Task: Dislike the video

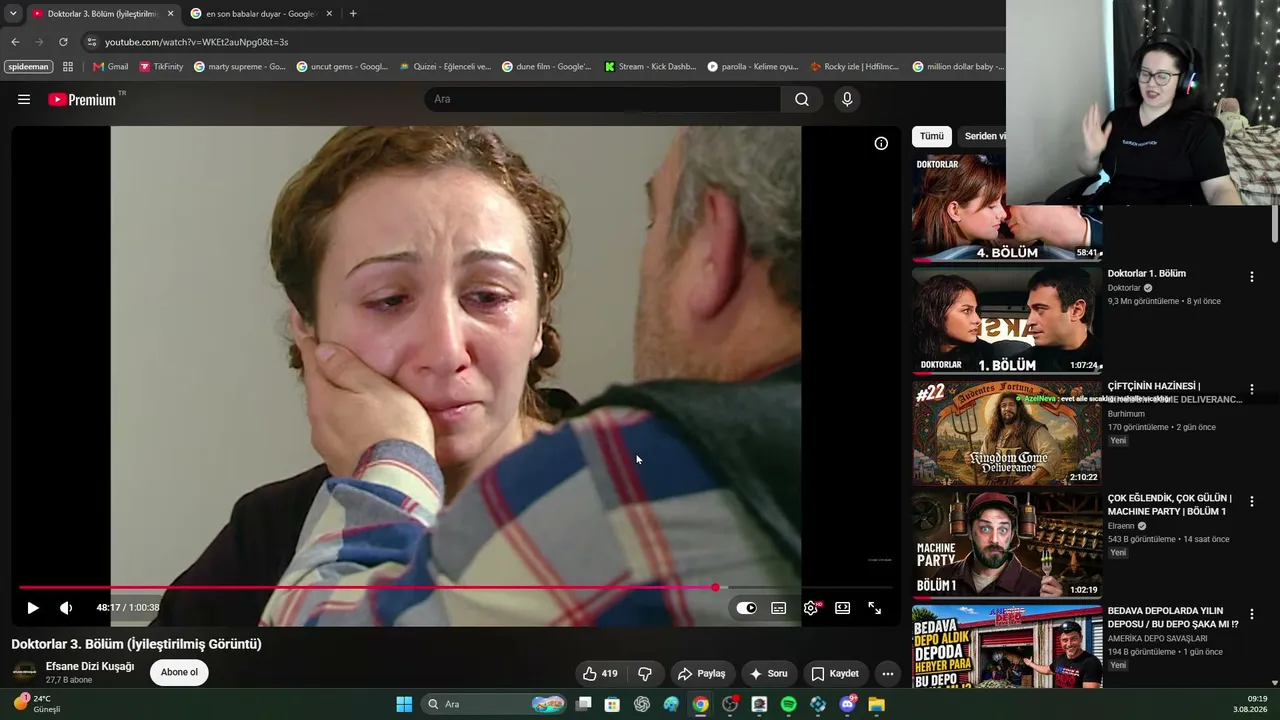Action: [645, 673]
